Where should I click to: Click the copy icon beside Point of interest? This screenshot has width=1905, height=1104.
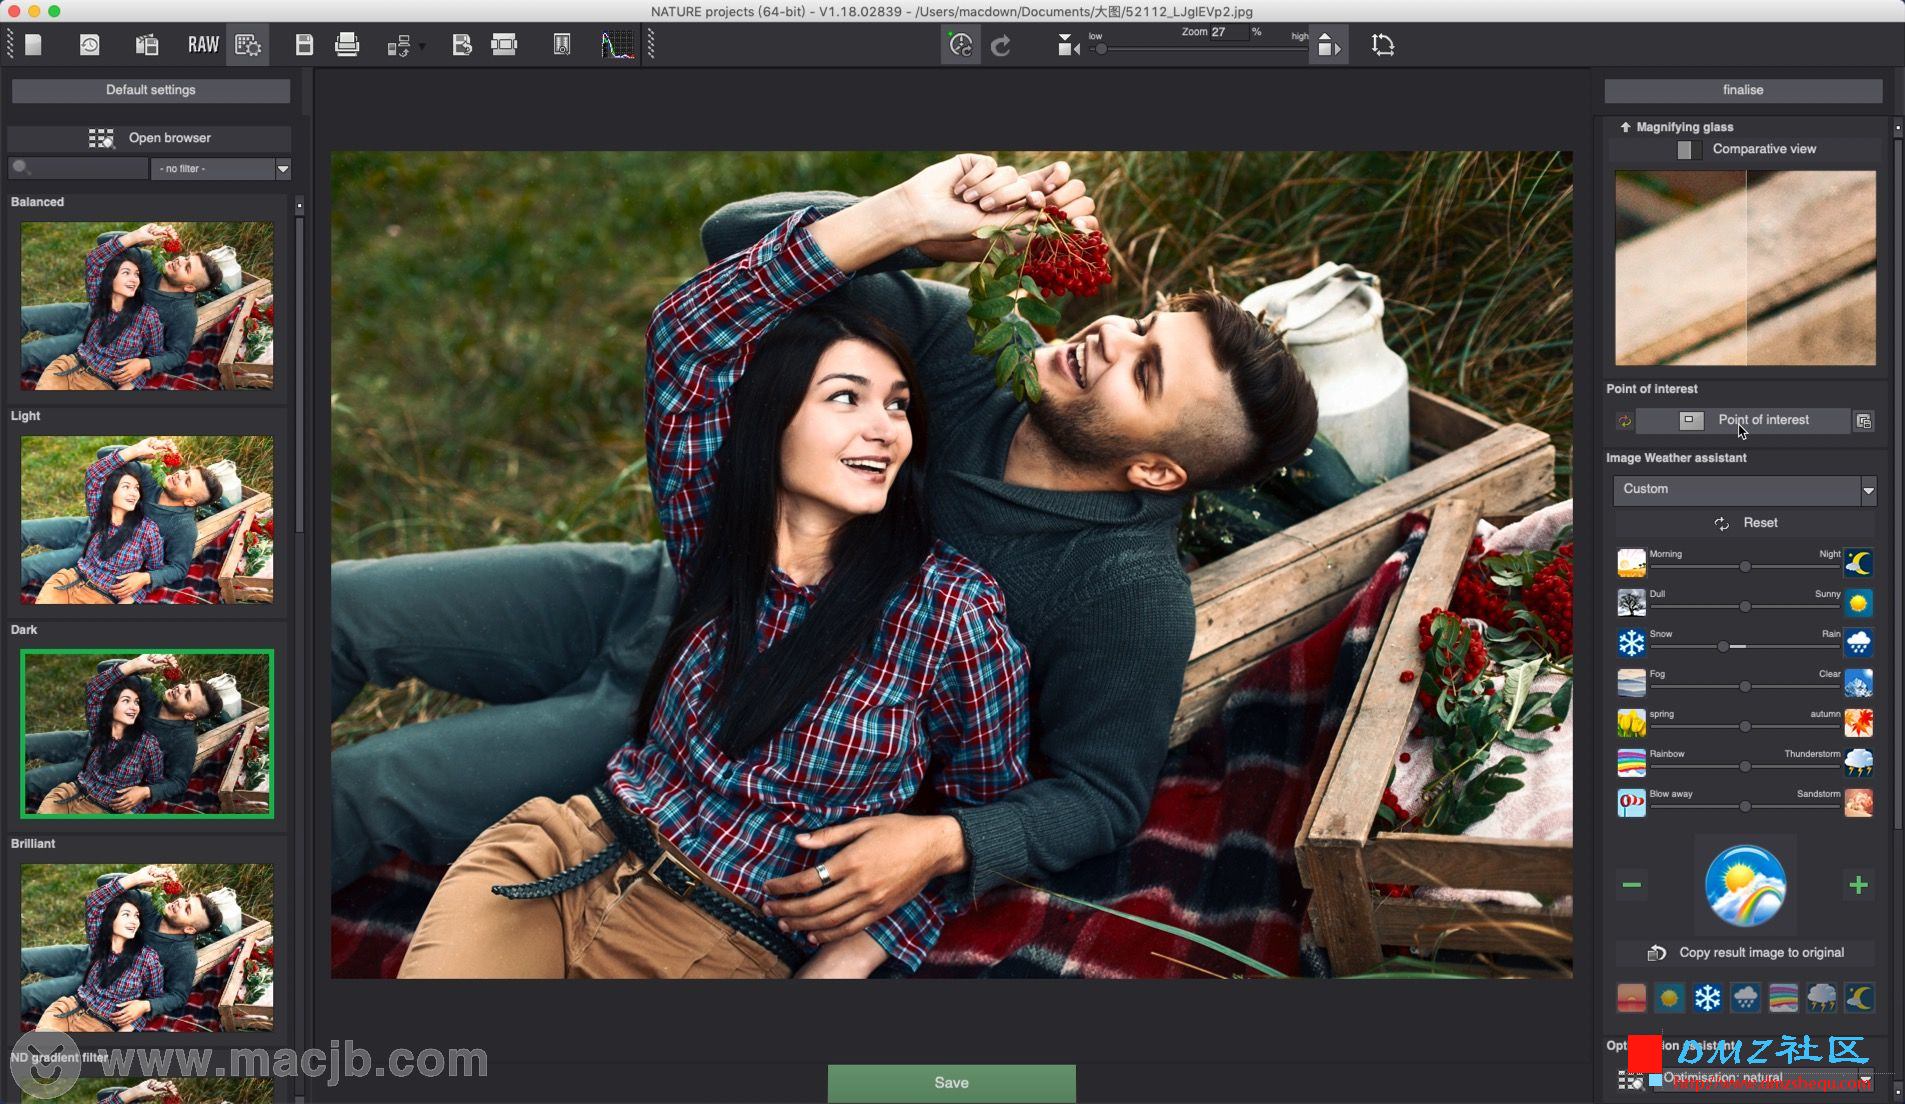[x=1863, y=421]
